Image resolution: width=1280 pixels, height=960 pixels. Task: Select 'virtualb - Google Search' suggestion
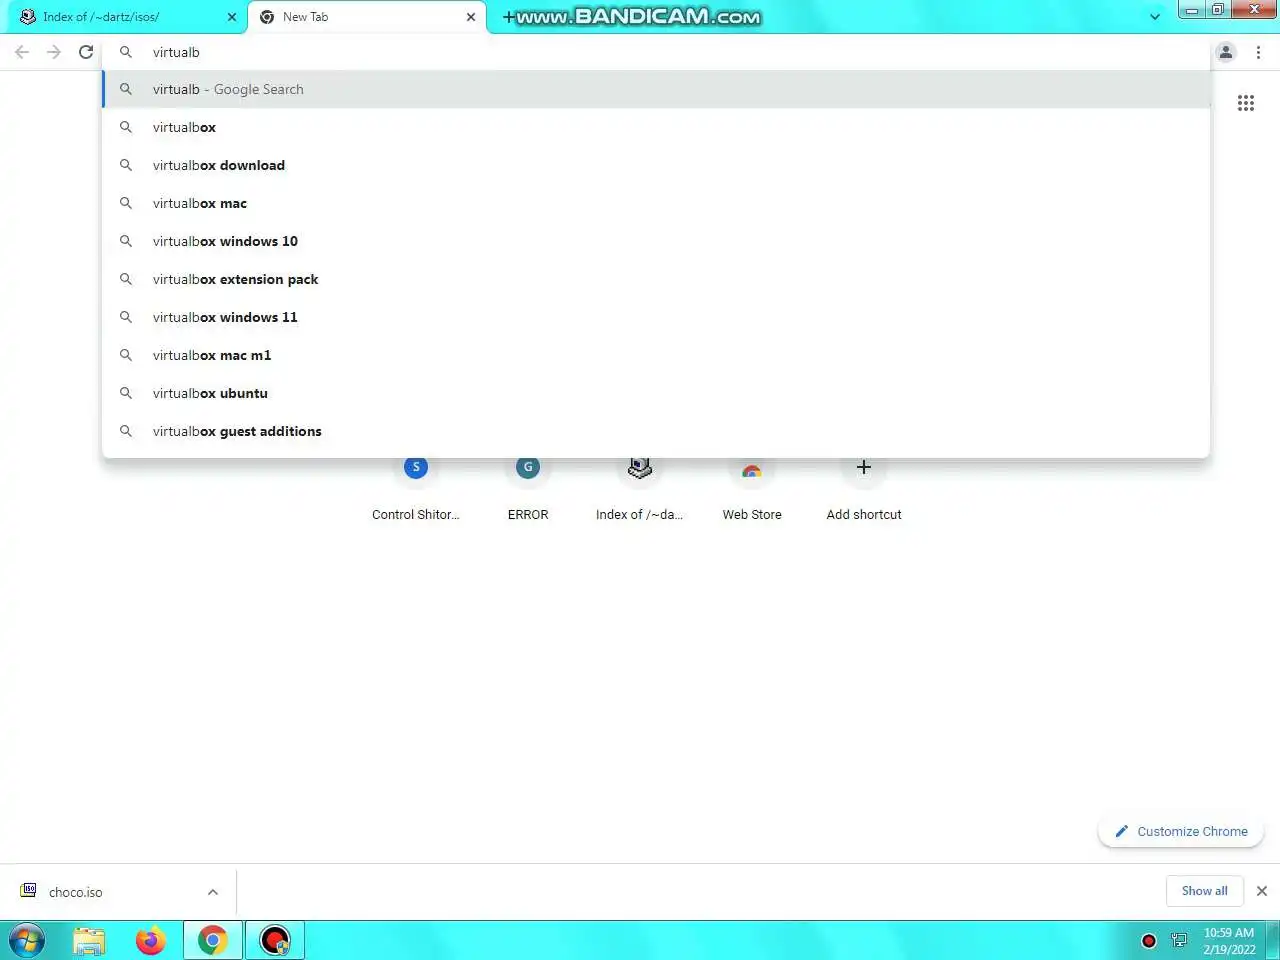click(x=656, y=89)
